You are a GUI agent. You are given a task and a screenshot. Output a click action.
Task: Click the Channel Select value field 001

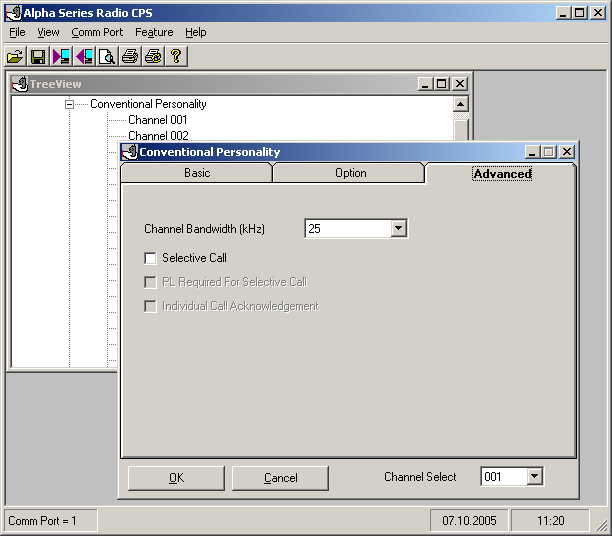(x=504, y=476)
